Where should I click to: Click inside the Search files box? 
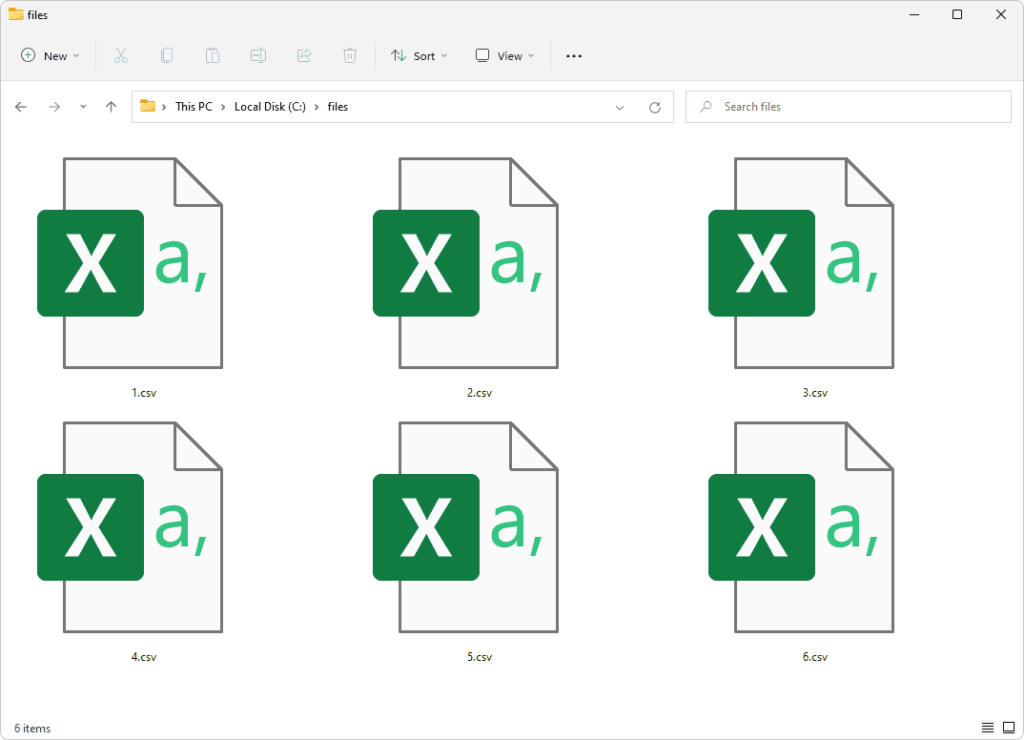pos(848,106)
